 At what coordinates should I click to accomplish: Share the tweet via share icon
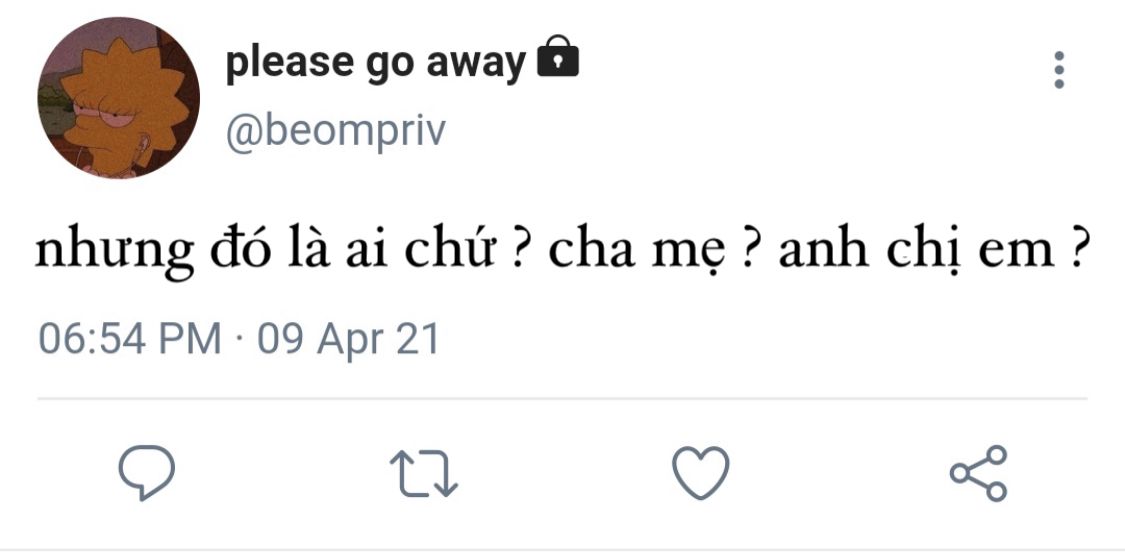tap(979, 472)
